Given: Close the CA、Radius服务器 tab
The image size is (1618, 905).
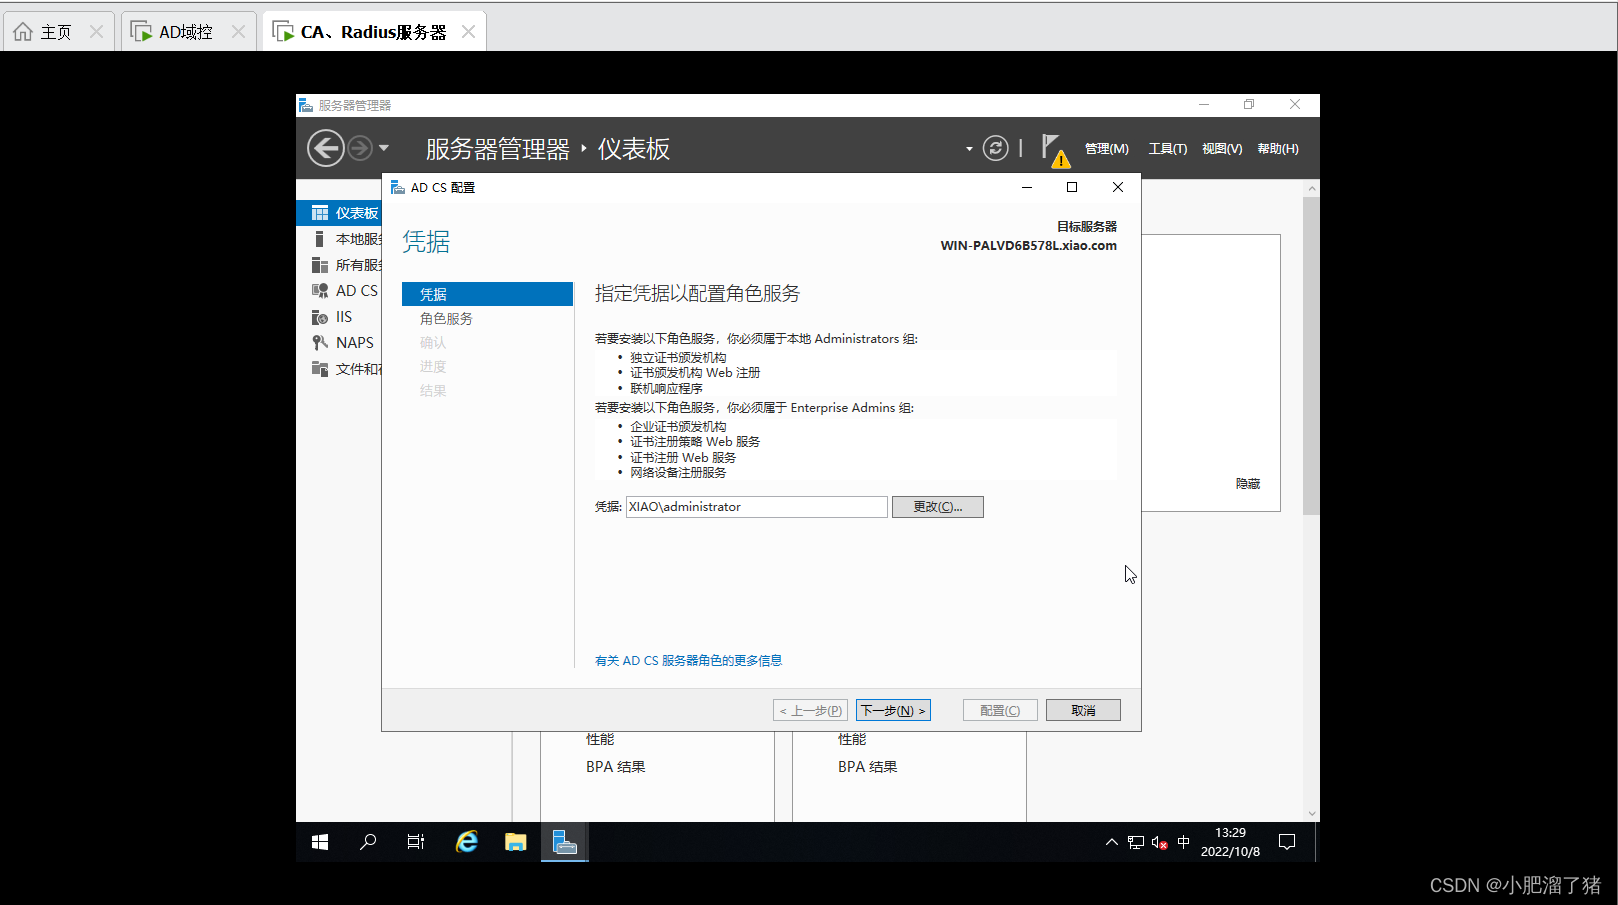Looking at the screenshot, I should [x=468, y=32].
